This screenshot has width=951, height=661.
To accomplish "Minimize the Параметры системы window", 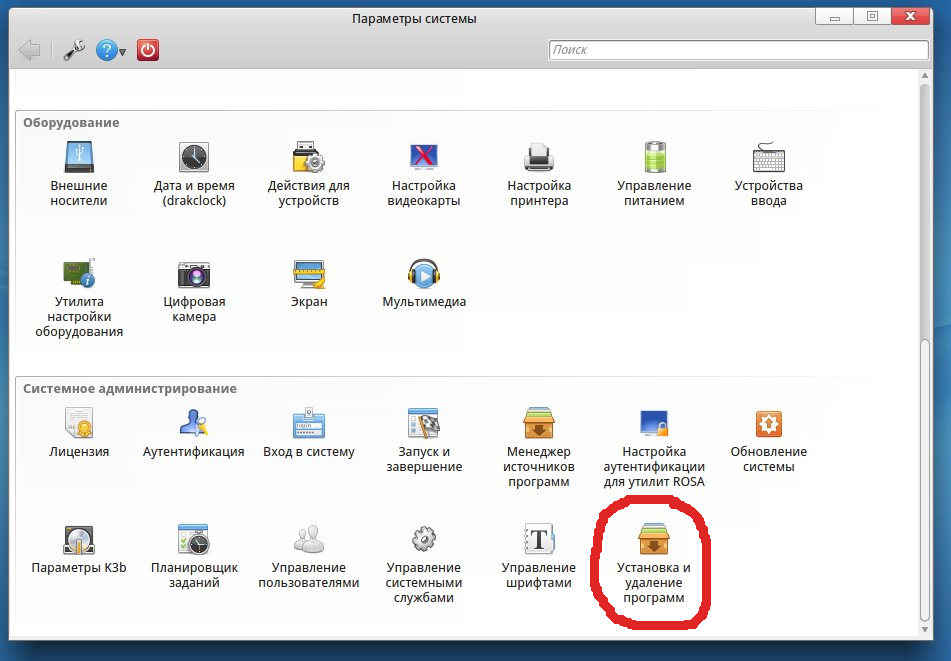I will [x=835, y=16].
